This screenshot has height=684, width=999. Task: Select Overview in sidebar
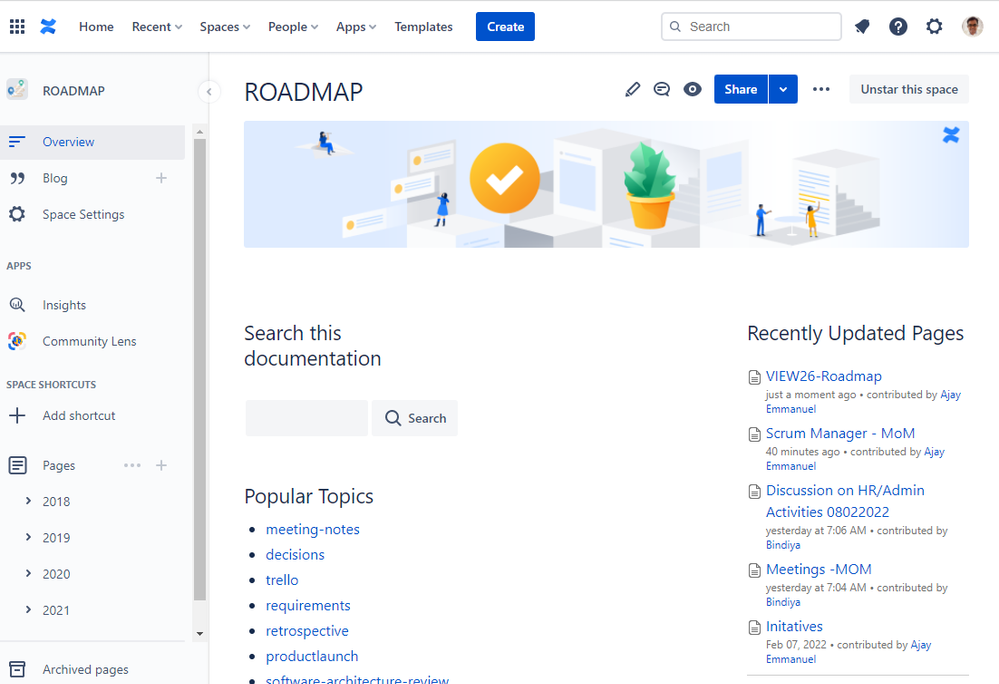[92, 142]
